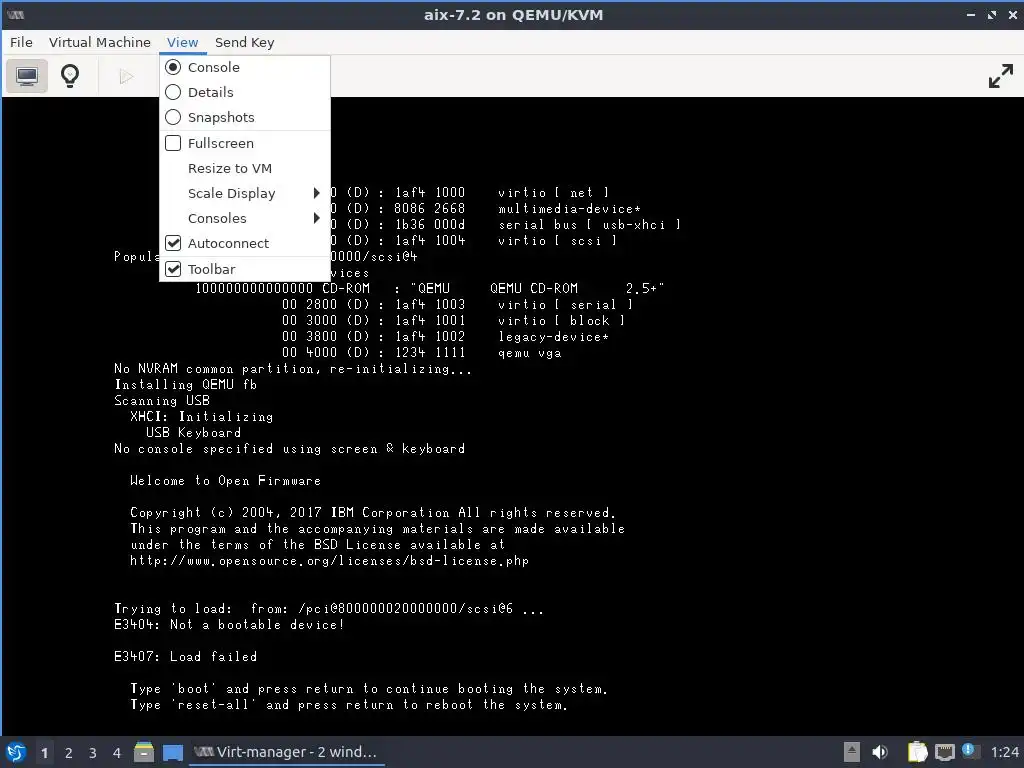Show virtual hardware details via lightbulb icon

[70, 76]
